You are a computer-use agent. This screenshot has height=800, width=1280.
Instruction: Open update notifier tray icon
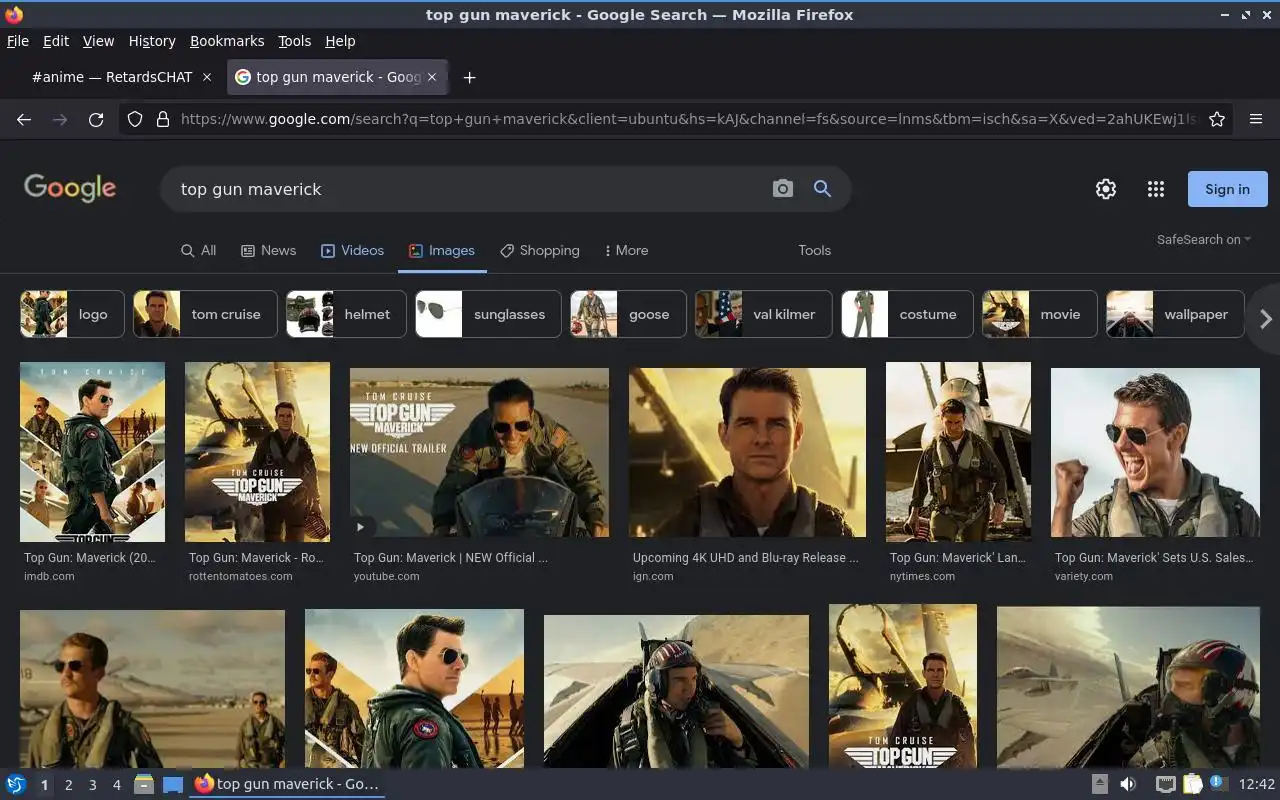pyautogui.click(x=1218, y=783)
